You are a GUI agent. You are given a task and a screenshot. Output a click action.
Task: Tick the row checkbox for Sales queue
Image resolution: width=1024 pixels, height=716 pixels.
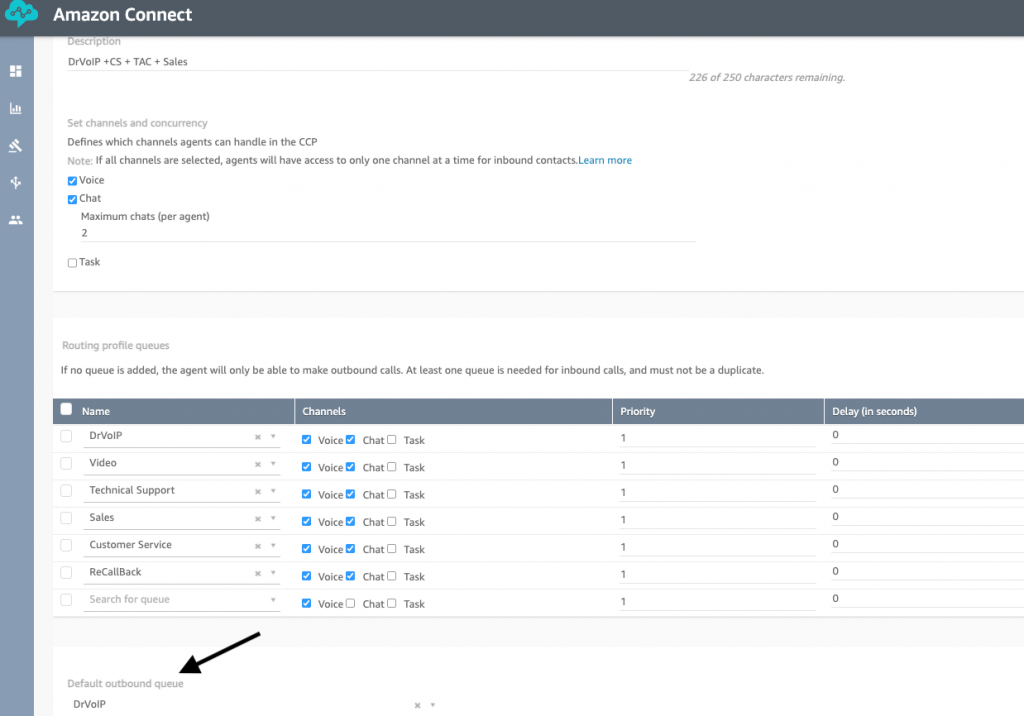[x=66, y=518]
